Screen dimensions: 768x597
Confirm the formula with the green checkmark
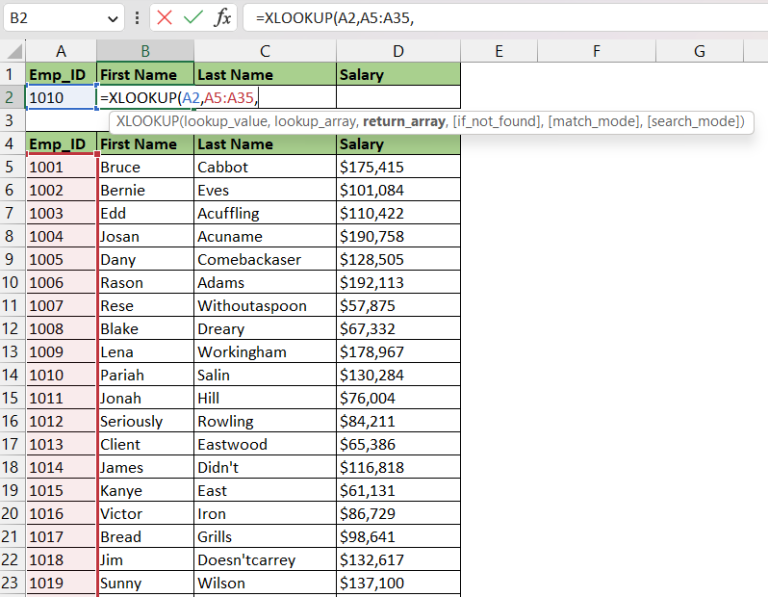pos(193,18)
